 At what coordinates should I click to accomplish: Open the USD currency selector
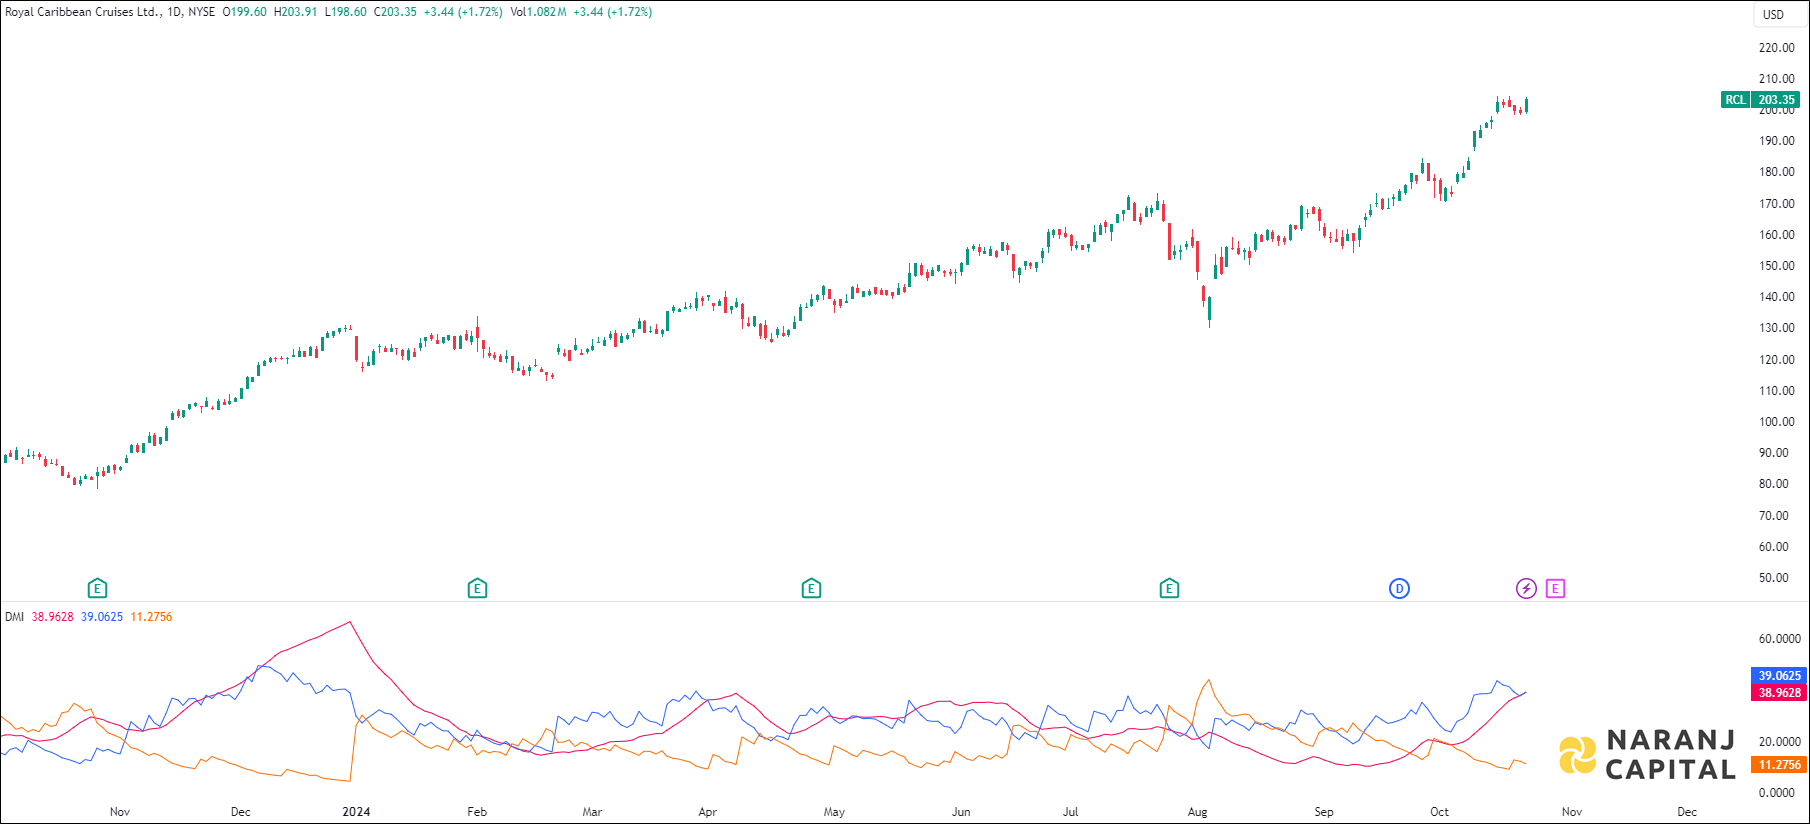(1773, 14)
